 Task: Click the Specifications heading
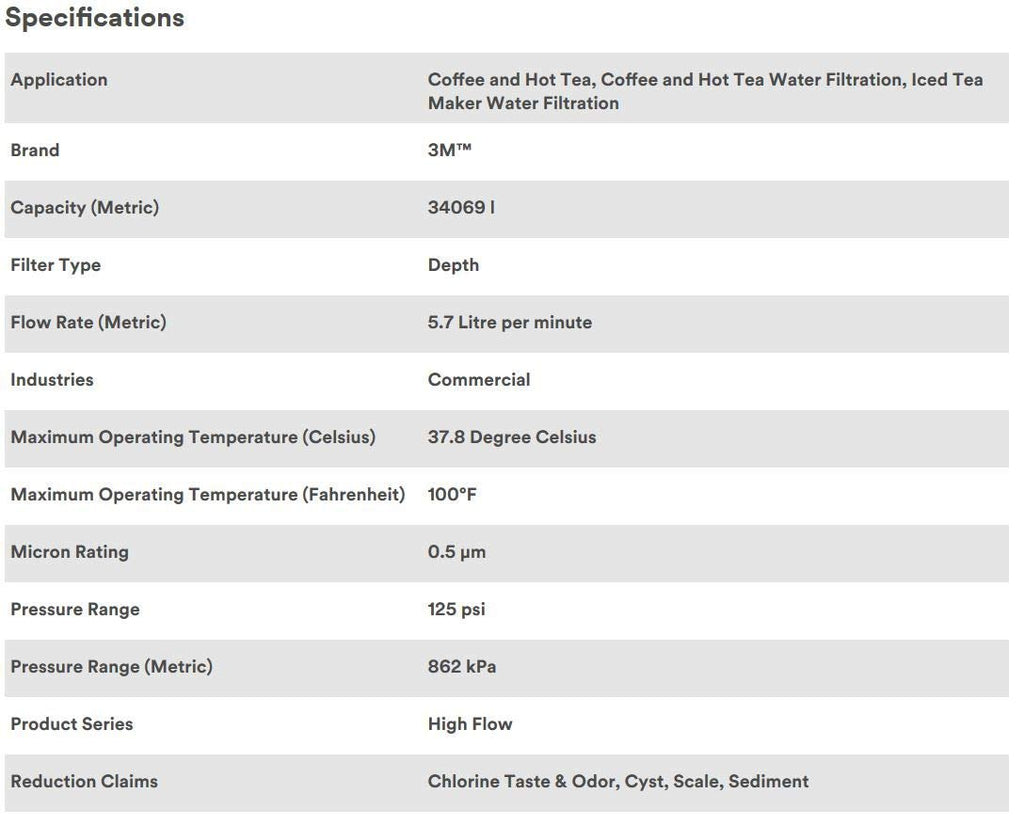click(95, 18)
